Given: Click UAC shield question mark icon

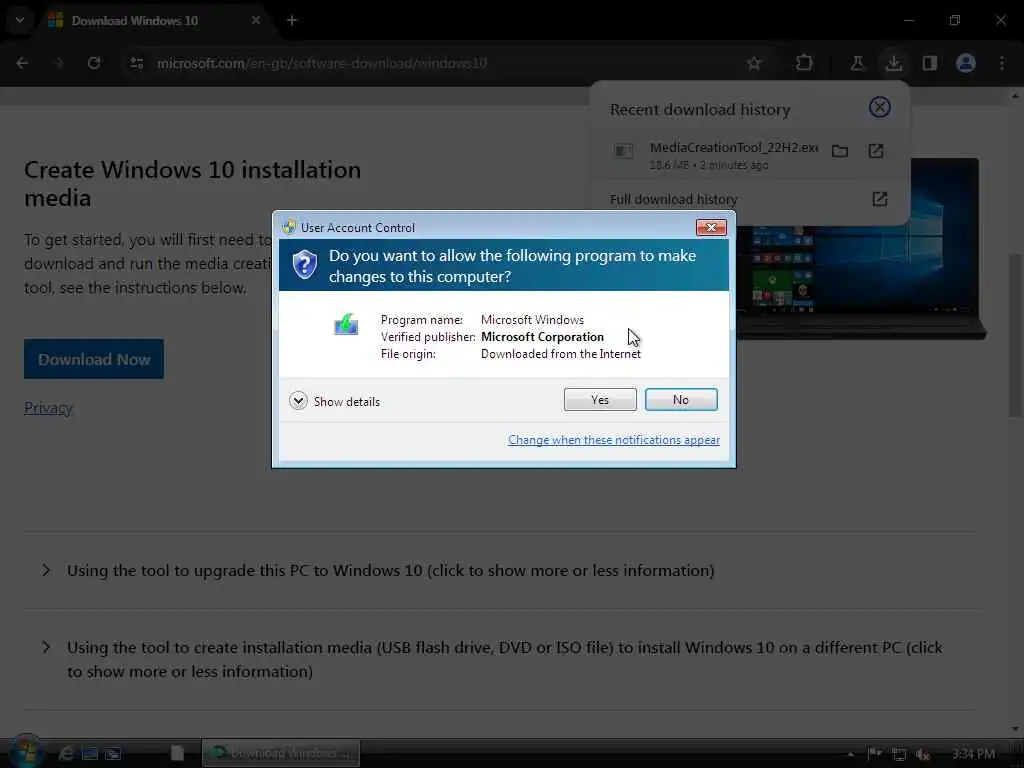Looking at the screenshot, I should pos(304,265).
